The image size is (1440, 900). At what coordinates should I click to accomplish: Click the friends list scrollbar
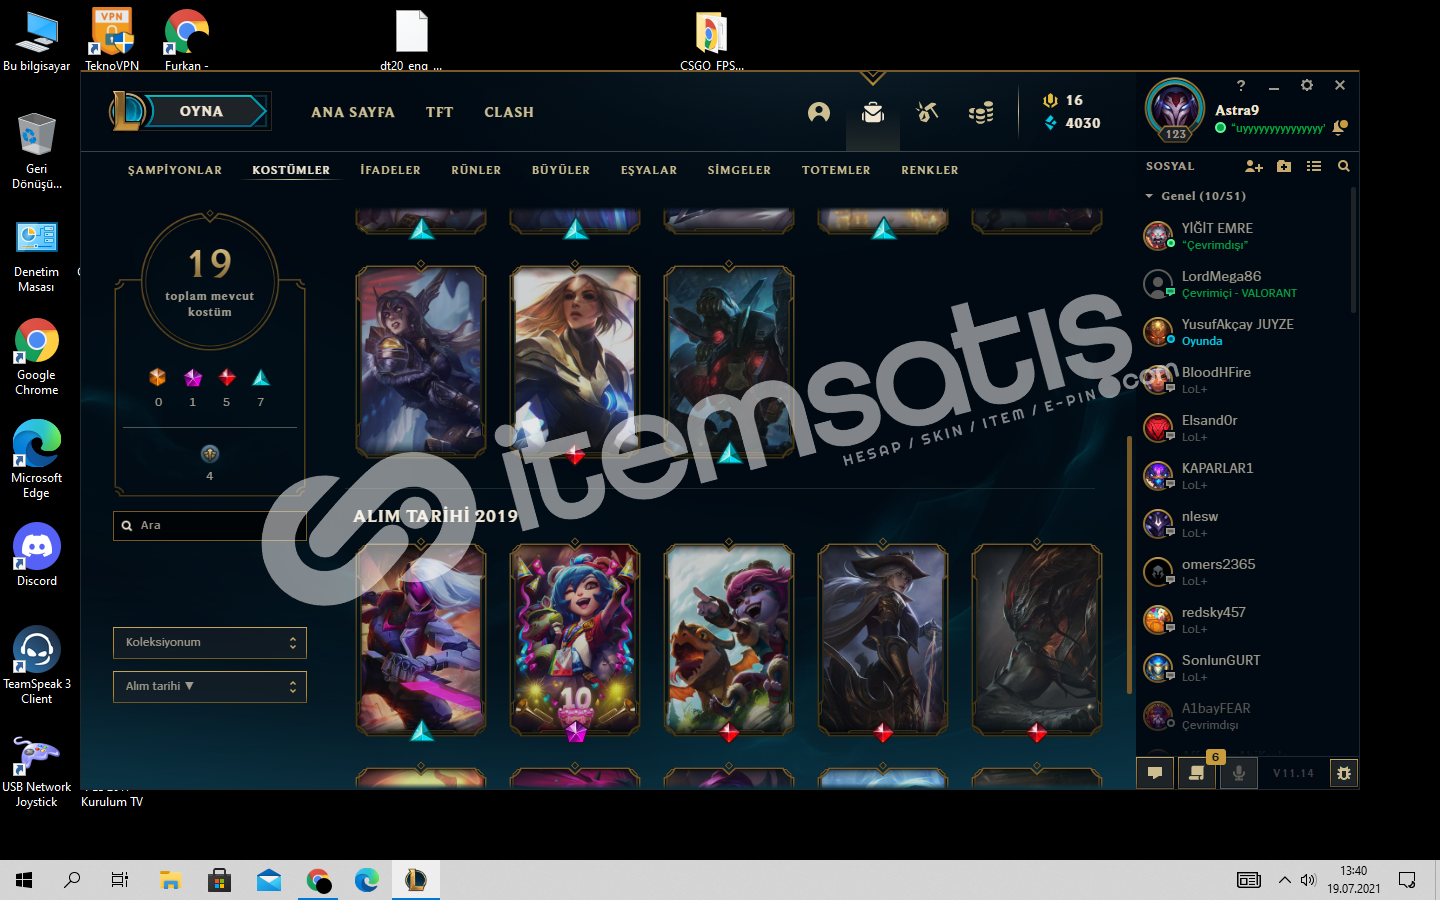click(1354, 250)
